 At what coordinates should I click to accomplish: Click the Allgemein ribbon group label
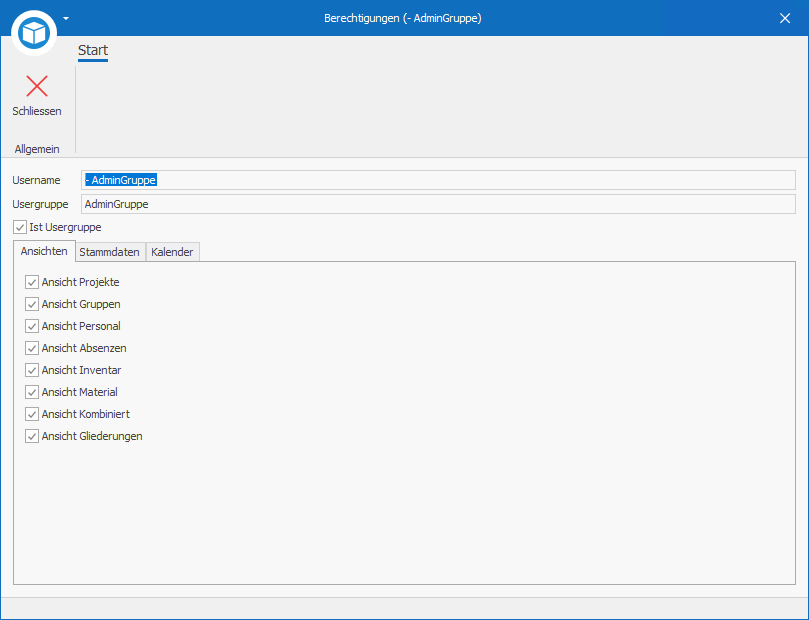(37, 149)
